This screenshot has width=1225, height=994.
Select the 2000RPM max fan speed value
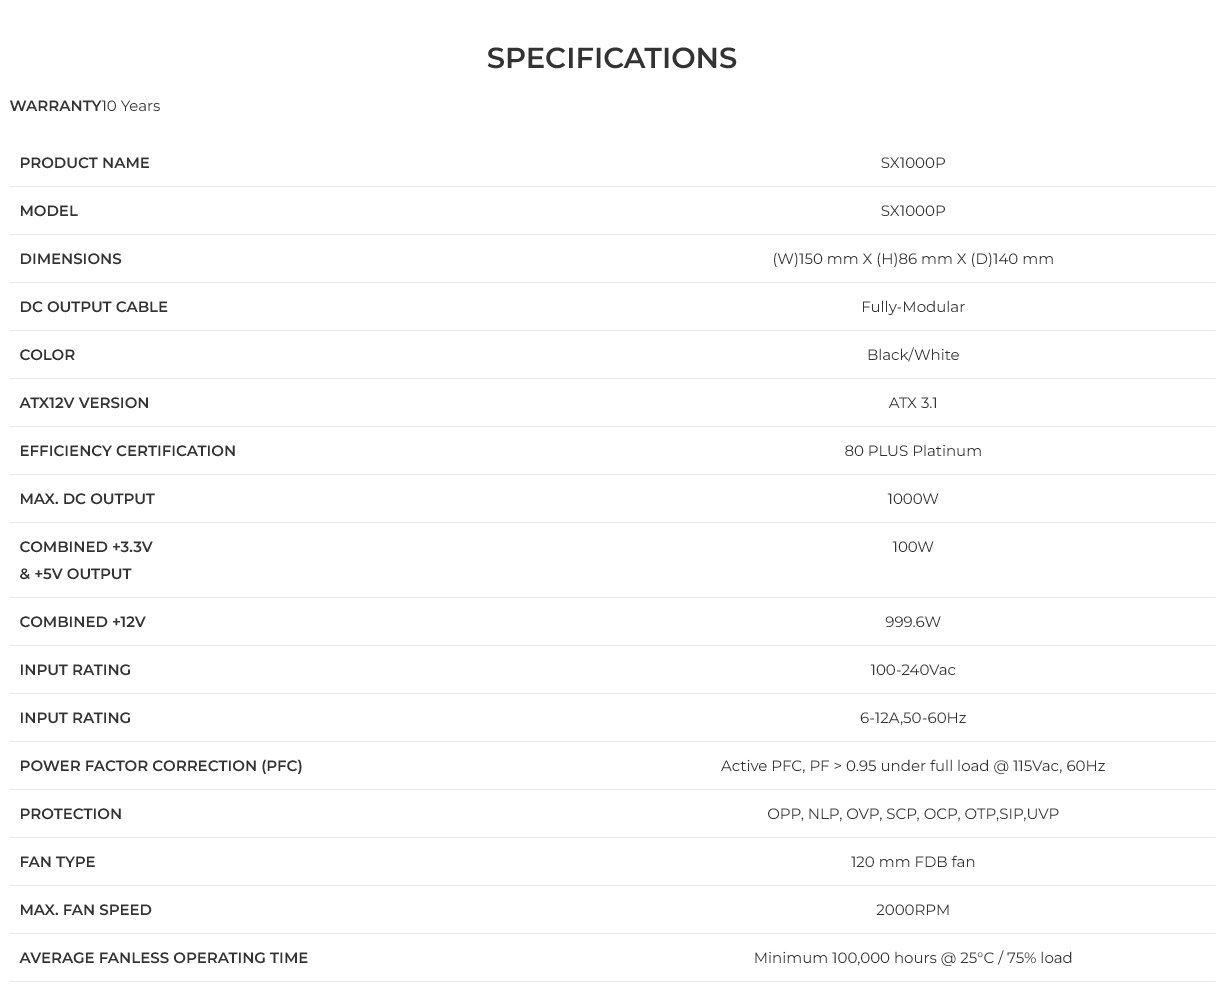tap(912, 910)
